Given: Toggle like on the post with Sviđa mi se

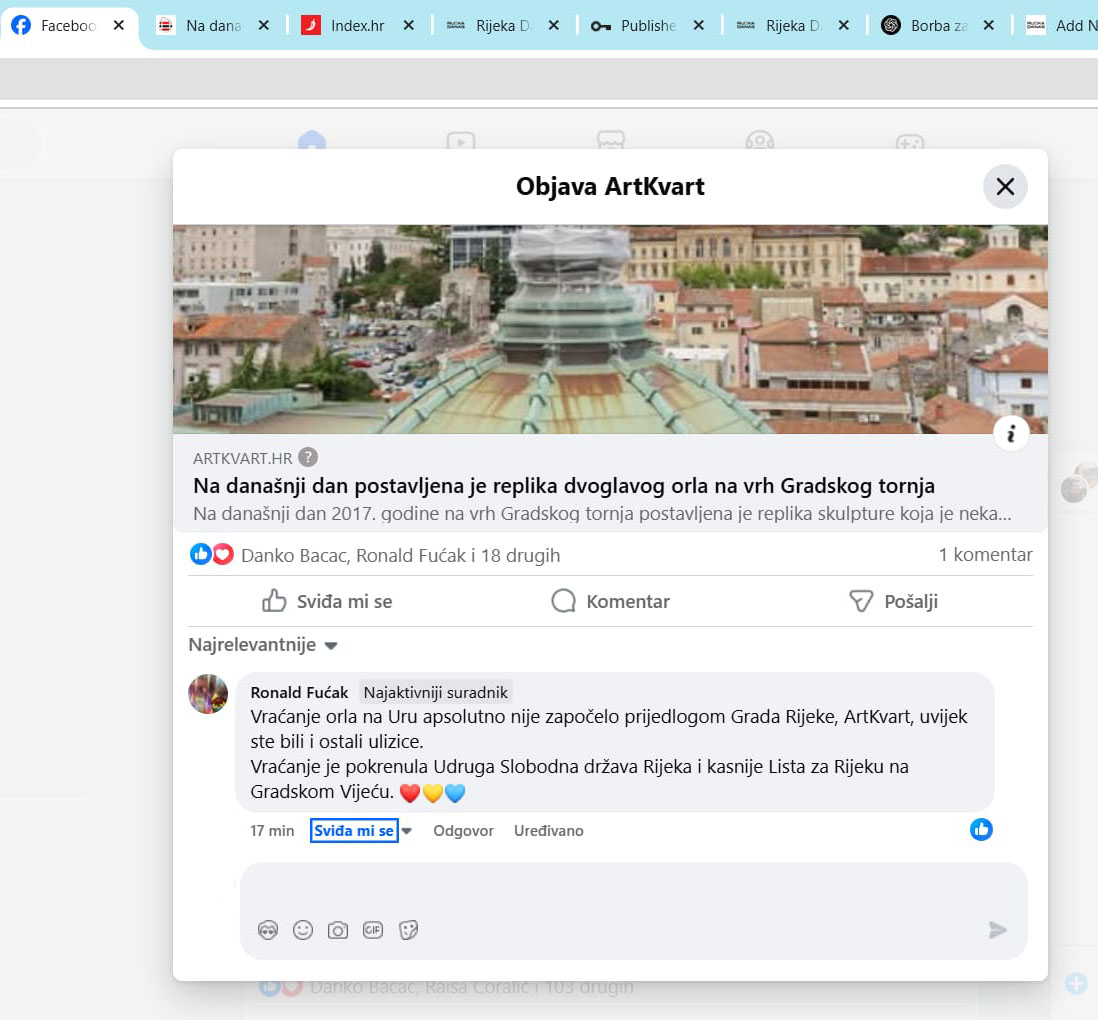Looking at the screenshot, I should [x=327, y=601].
